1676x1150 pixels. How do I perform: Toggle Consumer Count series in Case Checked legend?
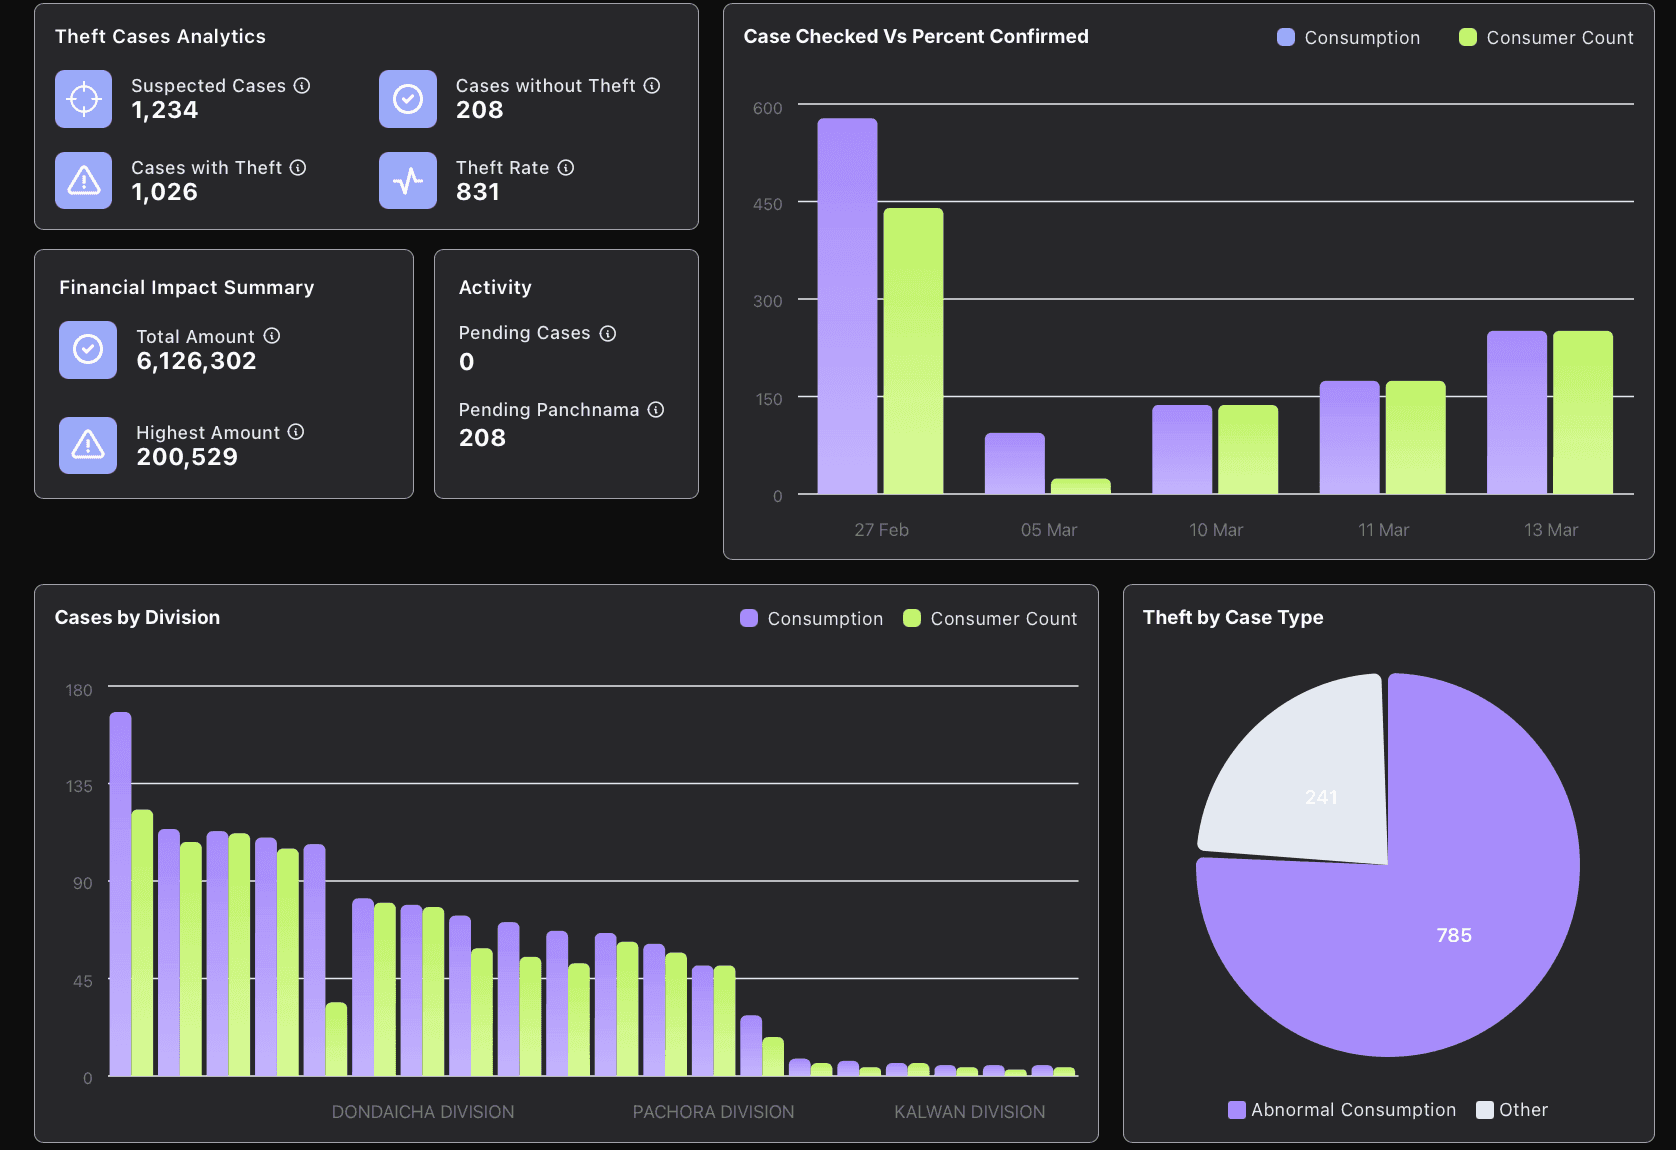click(x=1546, y=38)
